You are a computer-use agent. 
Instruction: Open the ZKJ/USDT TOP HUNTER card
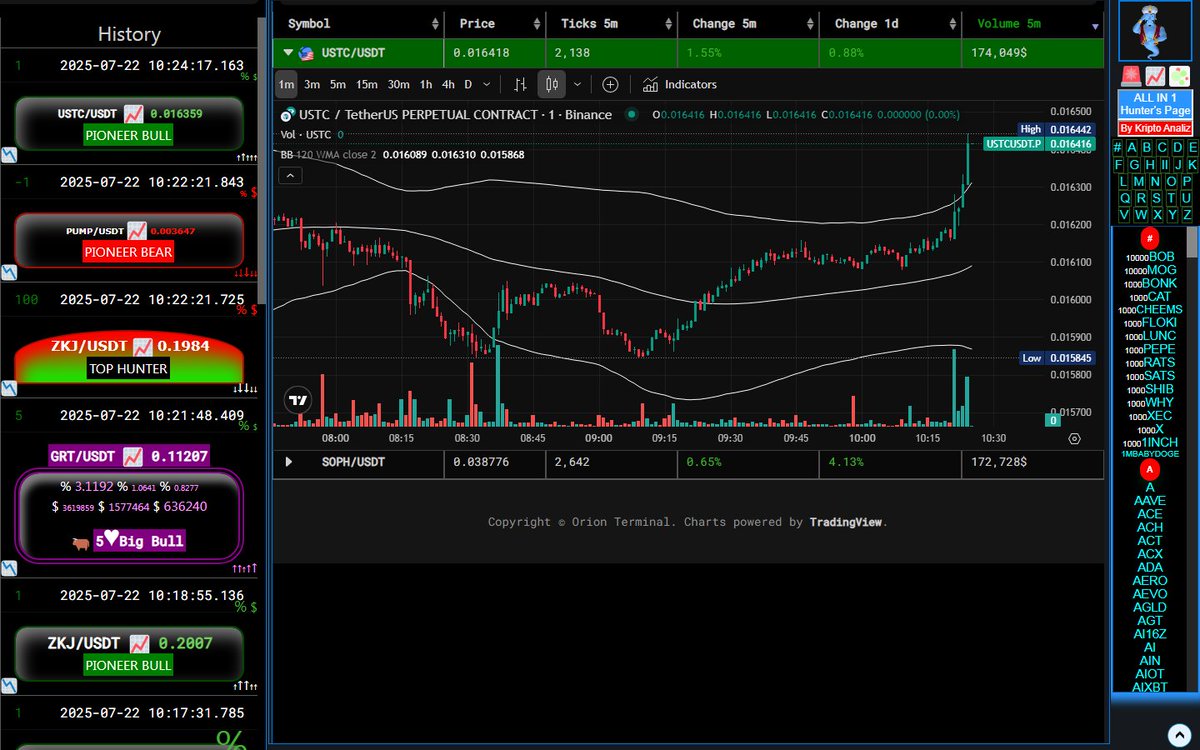click(x=129, y=357)
